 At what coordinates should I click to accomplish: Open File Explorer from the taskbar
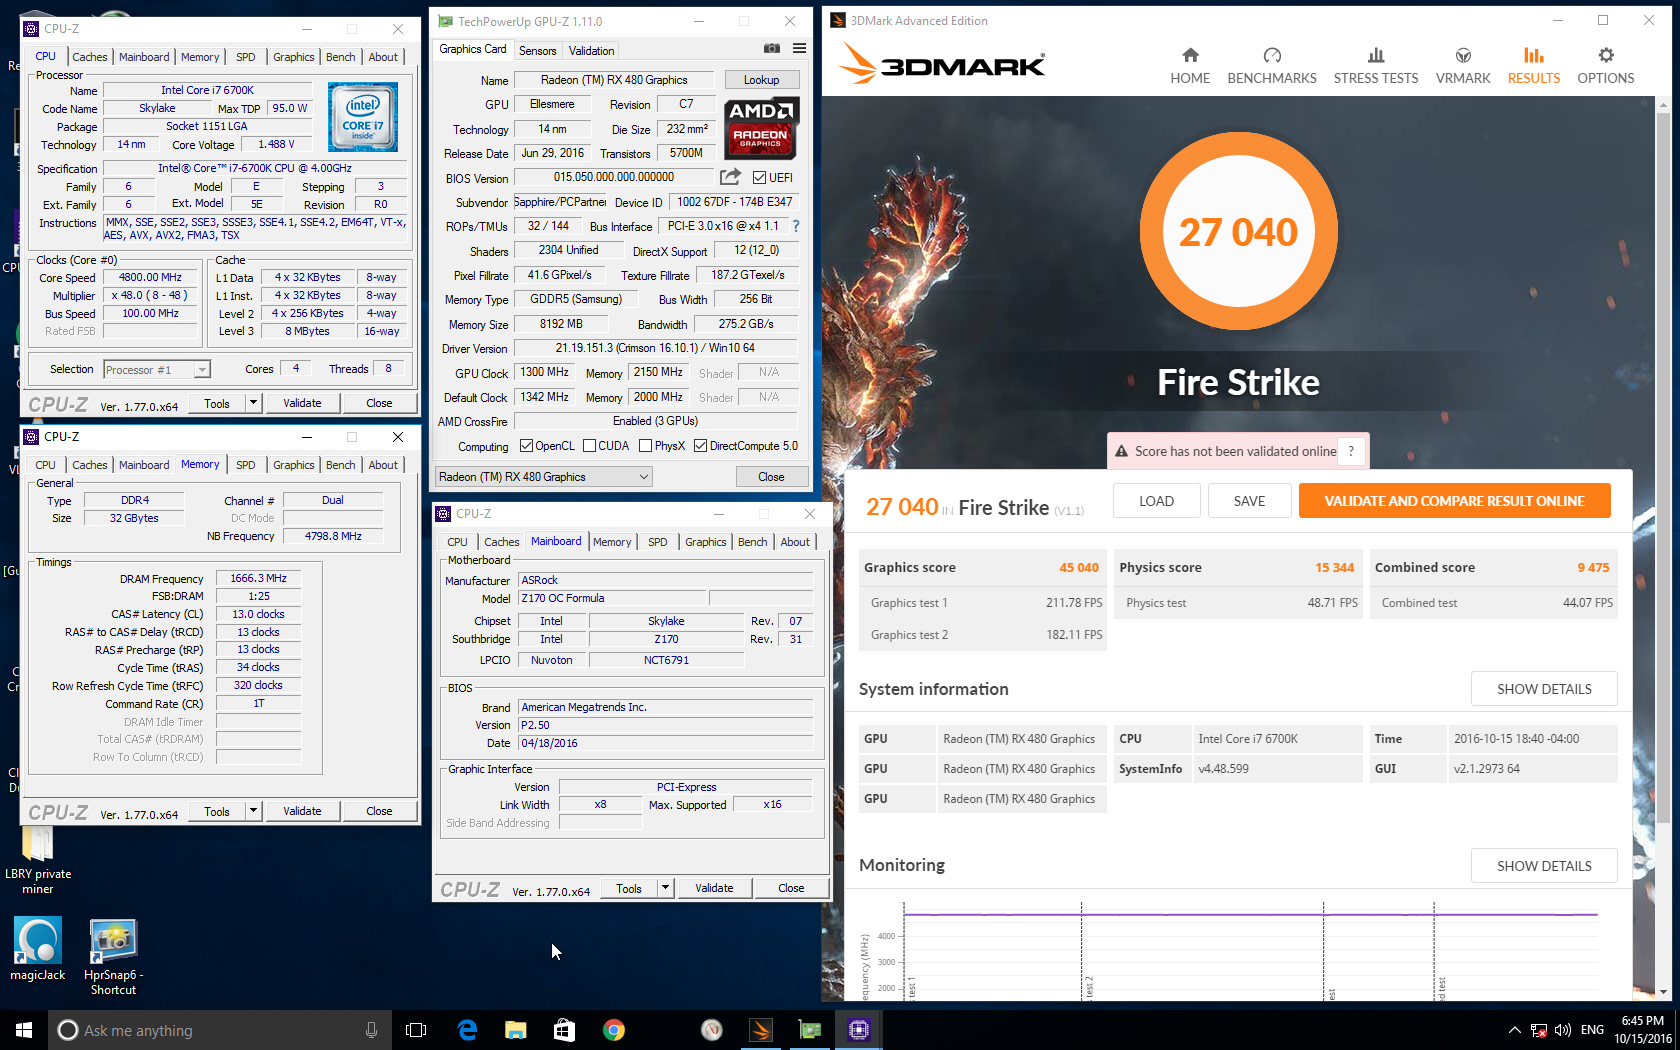(516, 1030)
